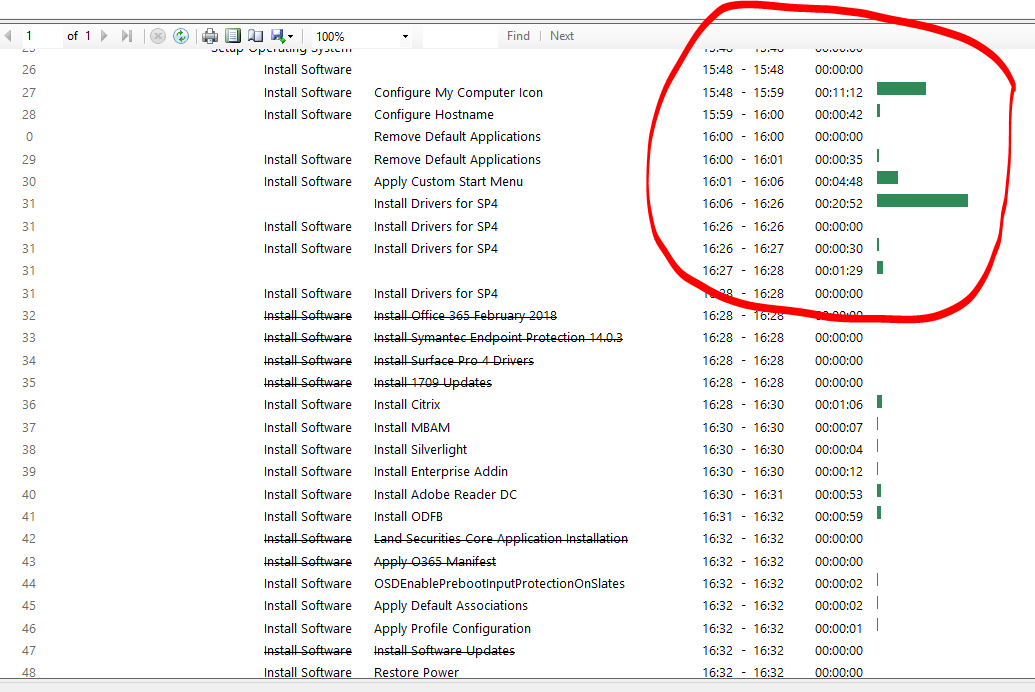Screen dimensions: 1035x692
Task: Select the Install Citrix row text
Action: (406, 405)
